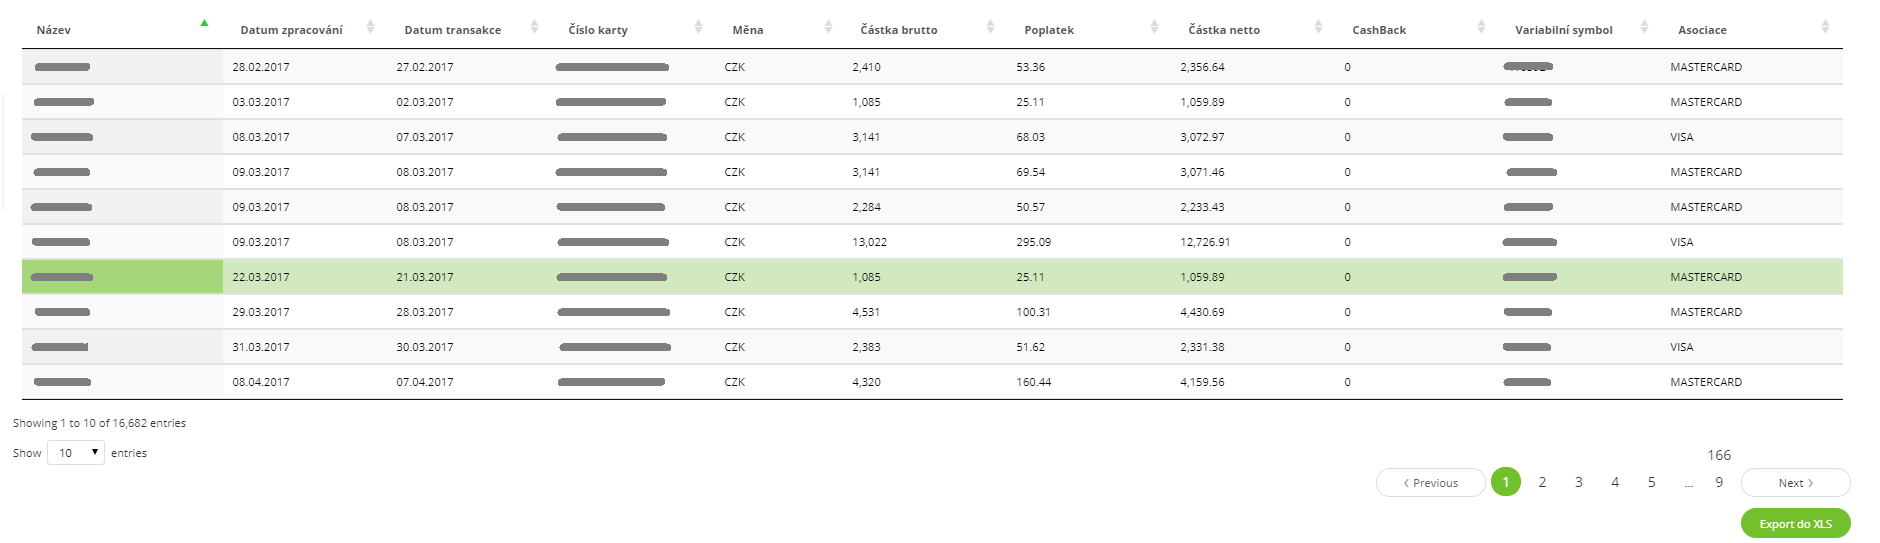Click fee value 100.31

click(1033, 312)
